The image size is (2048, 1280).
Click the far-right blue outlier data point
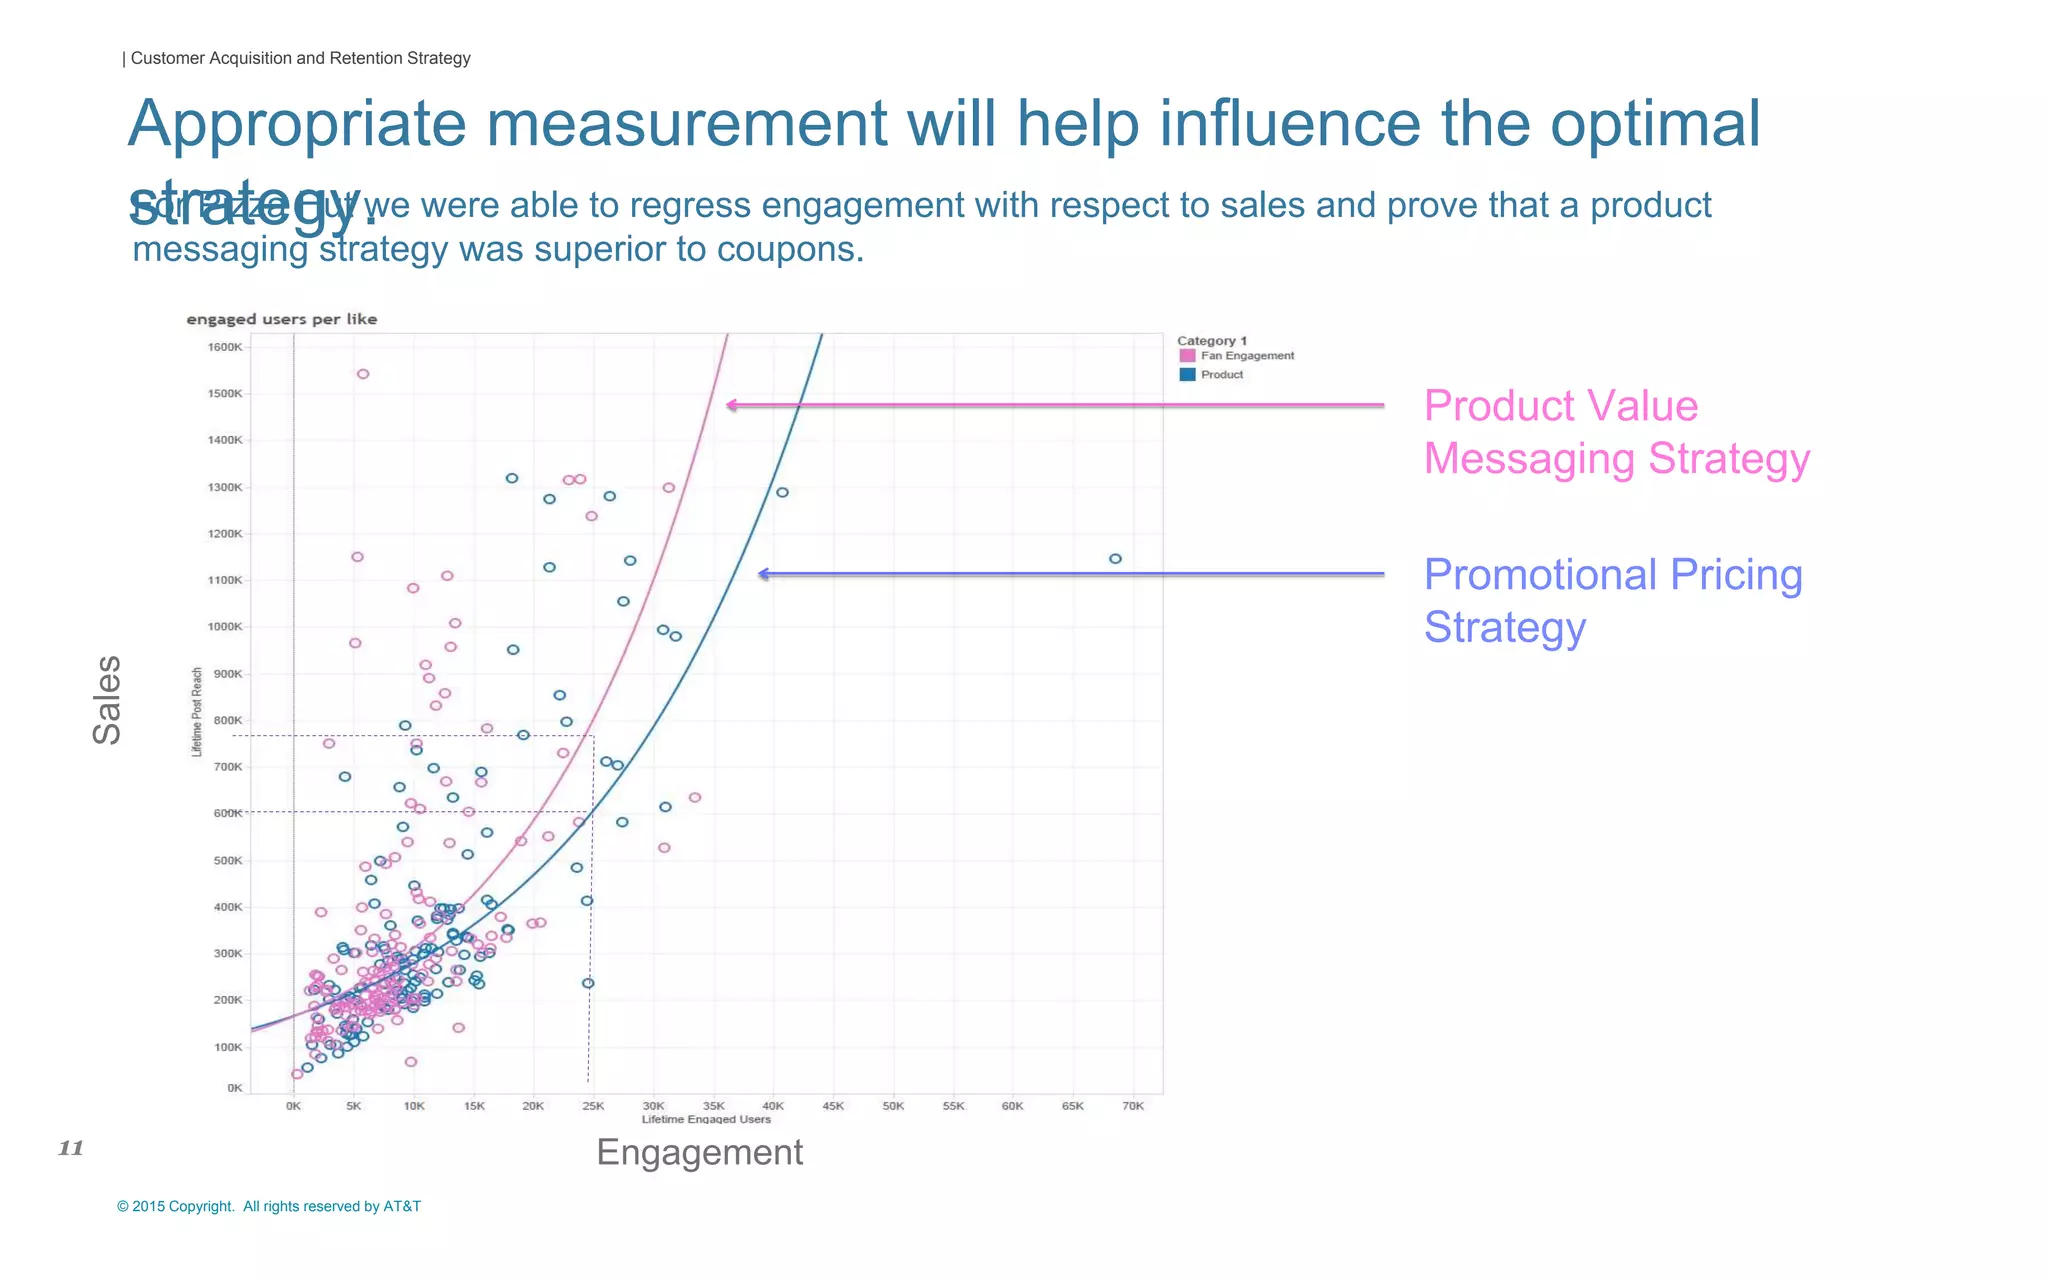(x=1115, y=559)
